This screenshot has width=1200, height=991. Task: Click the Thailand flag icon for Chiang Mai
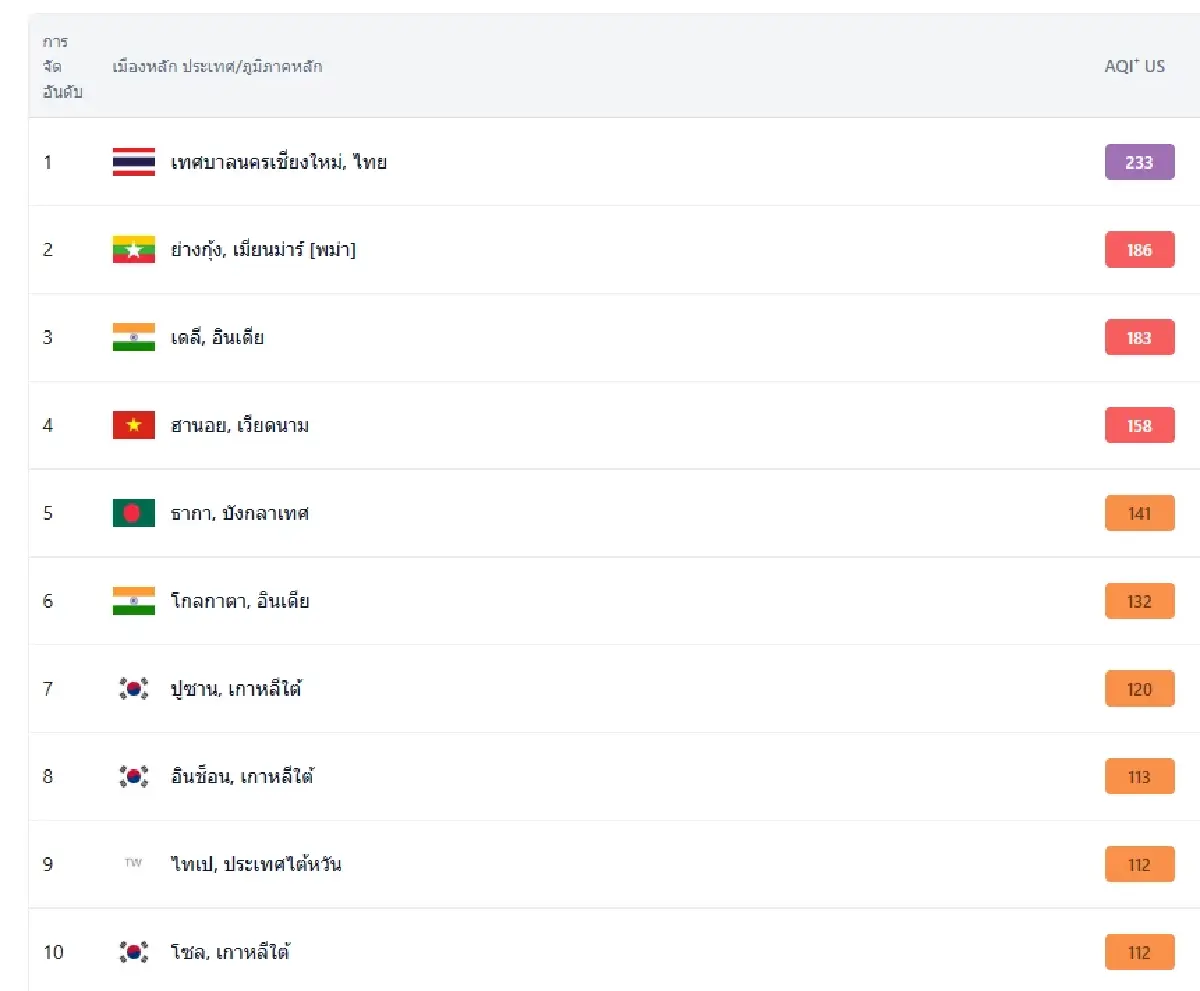coord(133,162)
